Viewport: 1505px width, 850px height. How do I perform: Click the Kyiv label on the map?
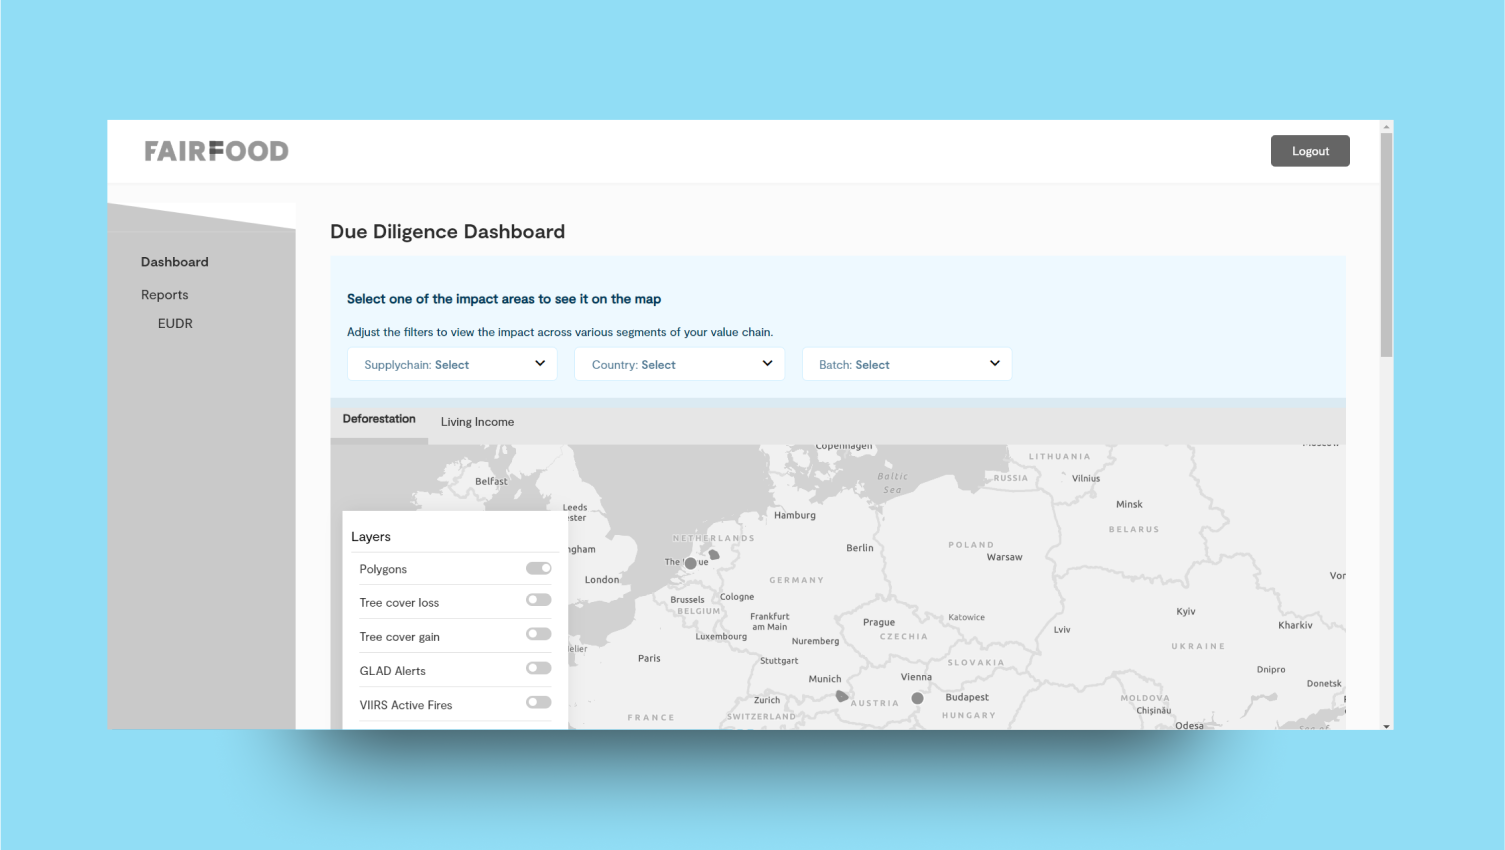click(1186, 611)
